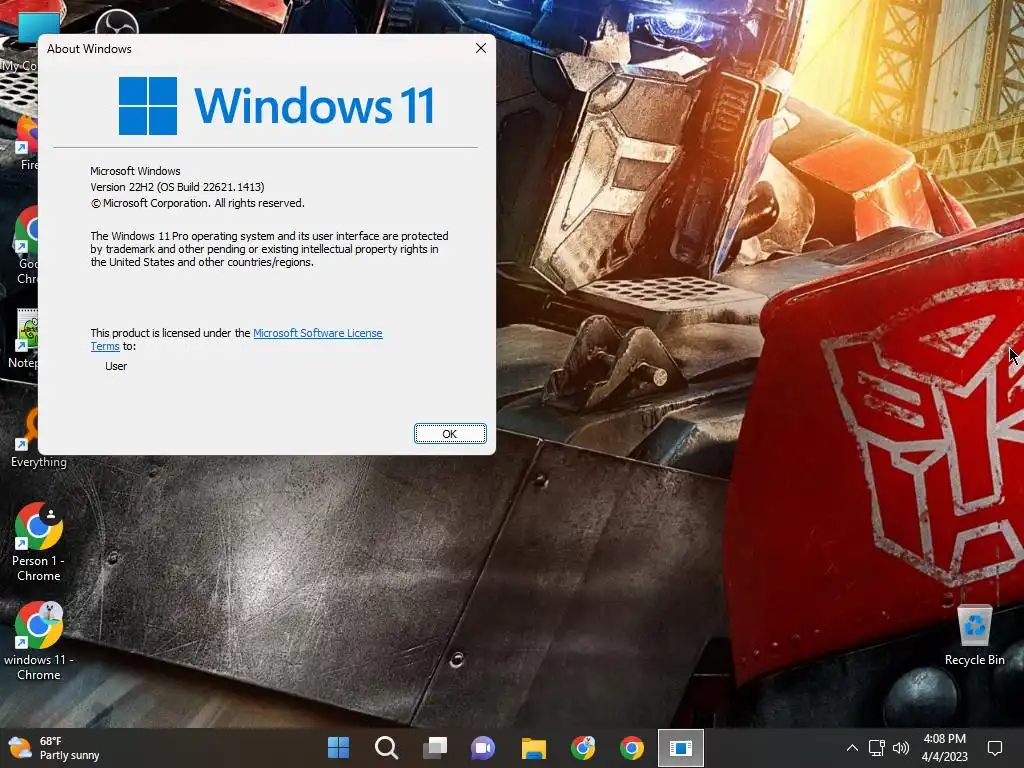
Task: Open the Start menu
Action: coord(338,748)
